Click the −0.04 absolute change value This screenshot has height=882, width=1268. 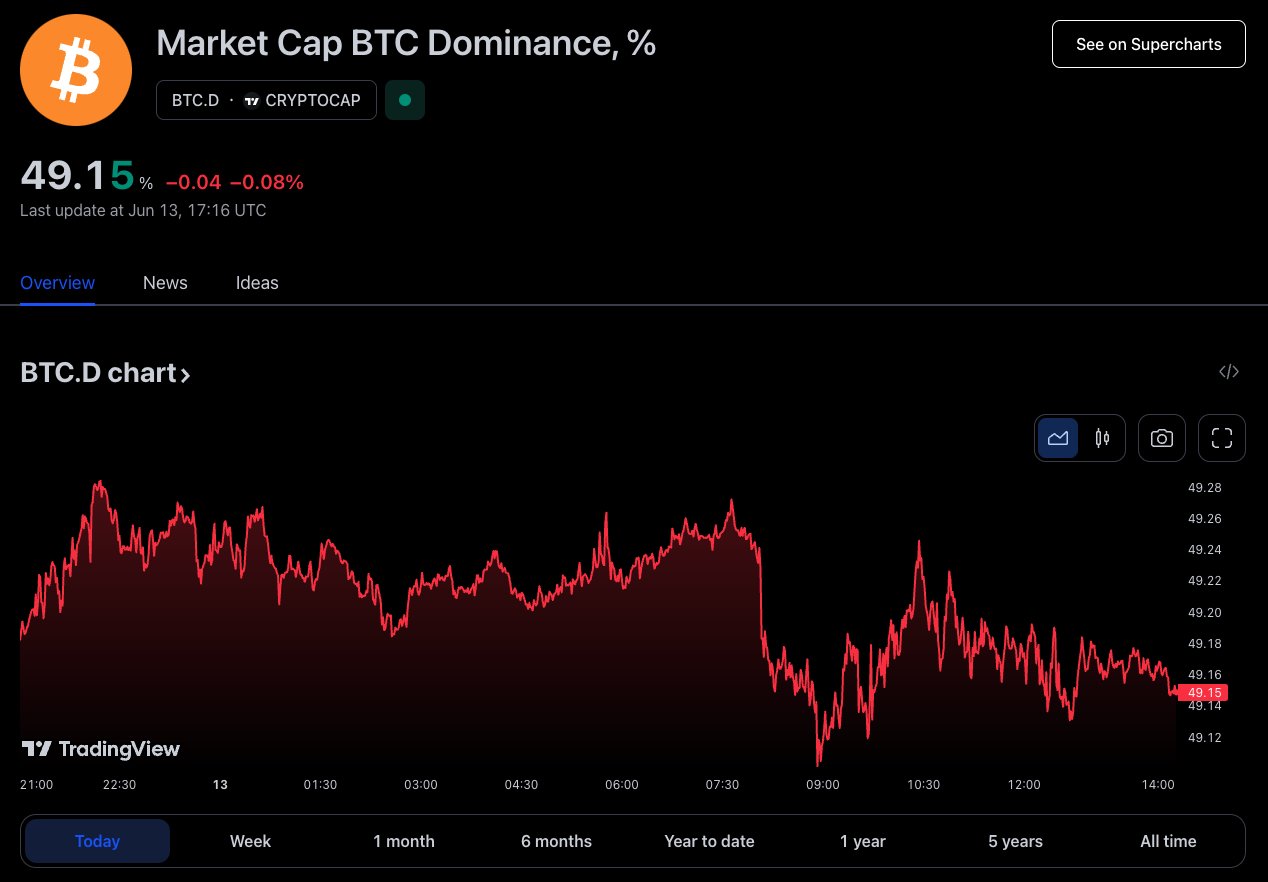pyautogui.click(x=194, y=182)
